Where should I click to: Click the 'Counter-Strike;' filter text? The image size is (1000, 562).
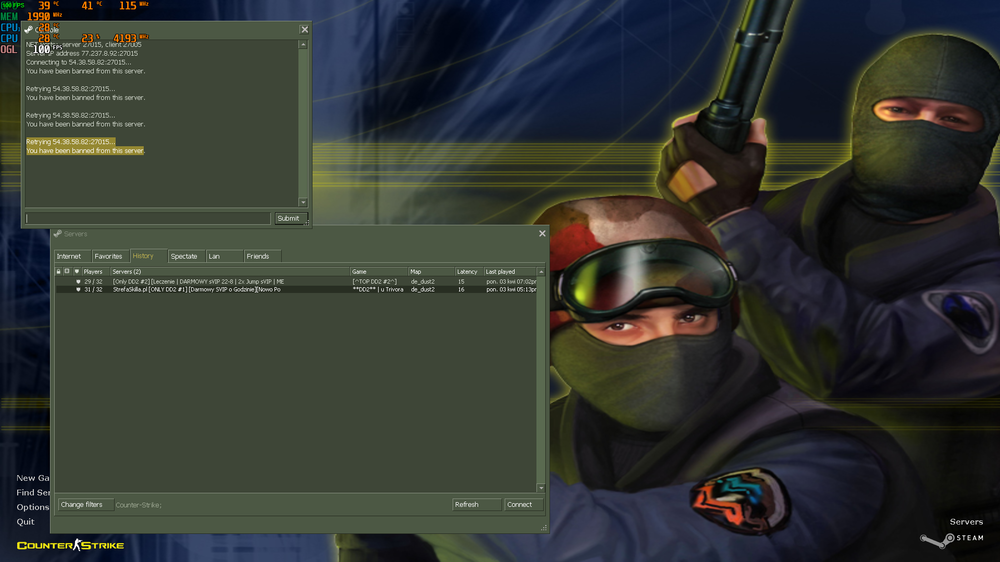click(138, 505)
